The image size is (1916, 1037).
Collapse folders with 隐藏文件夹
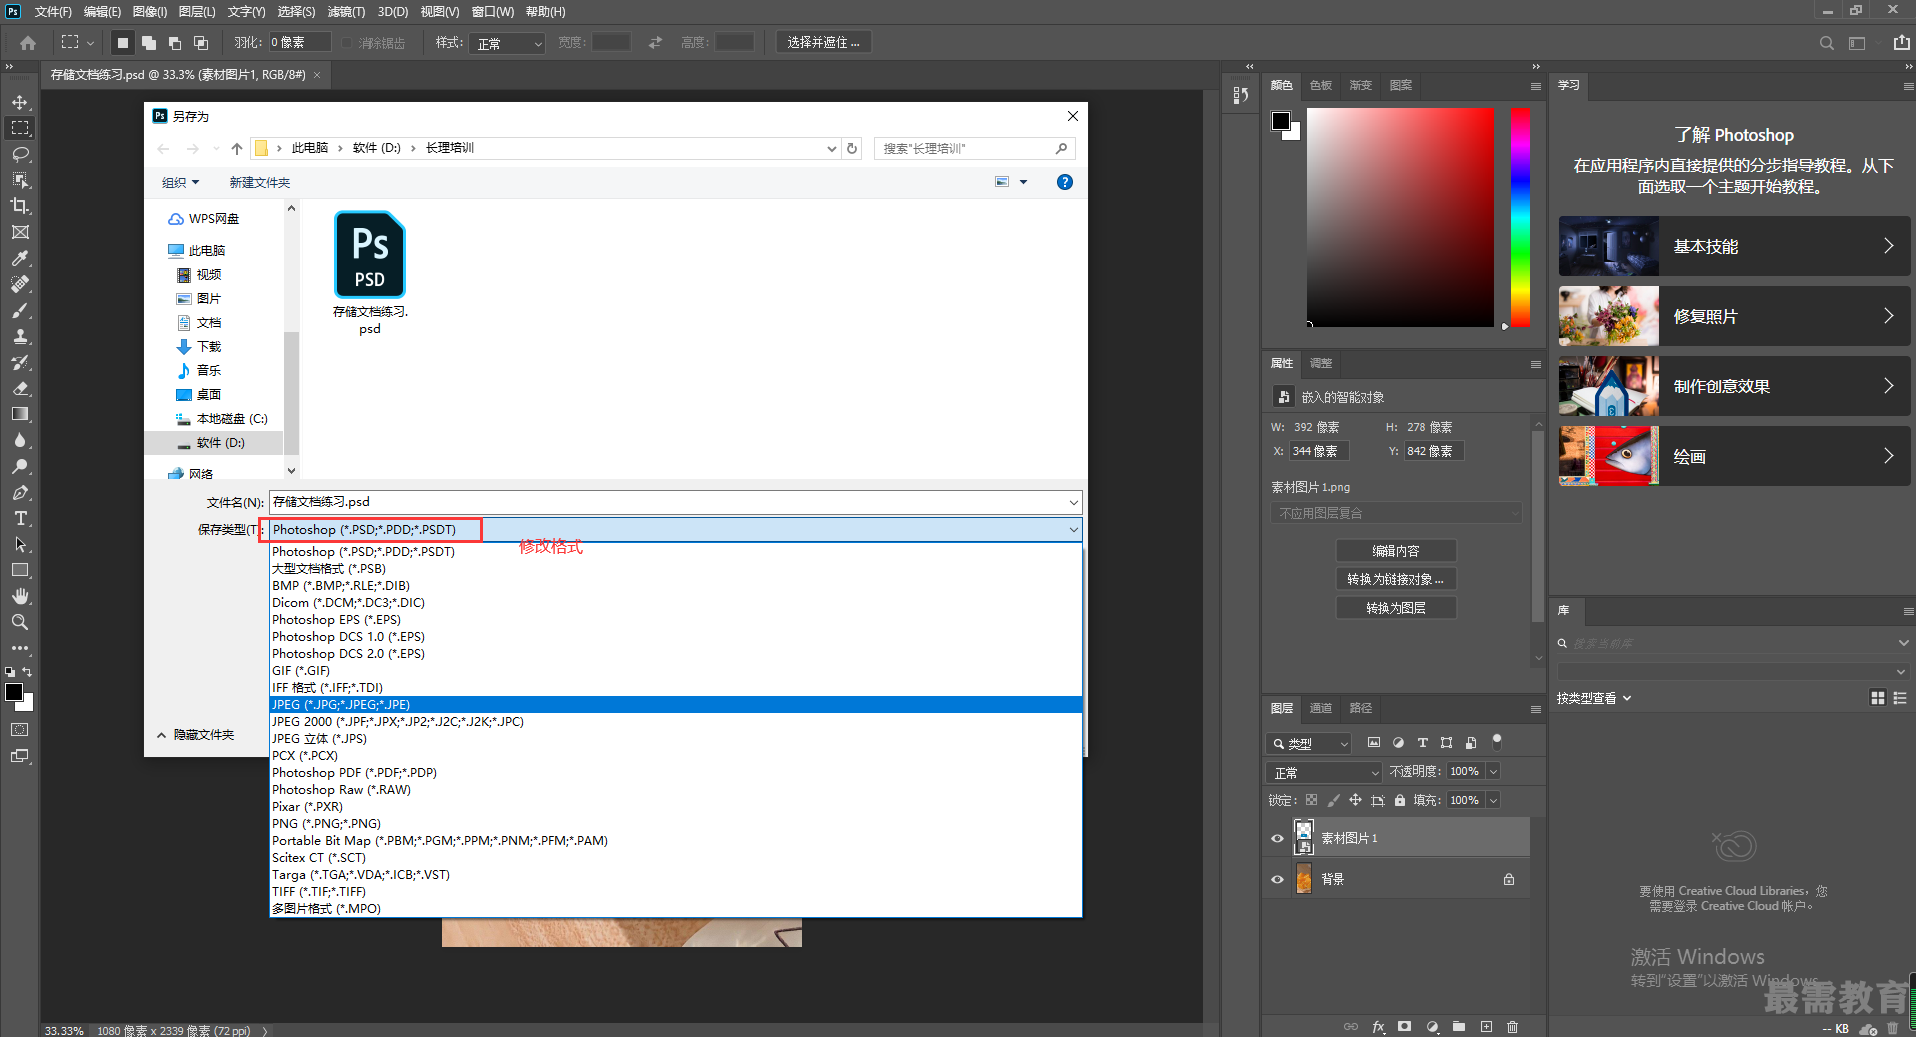[x=196, y=735]
